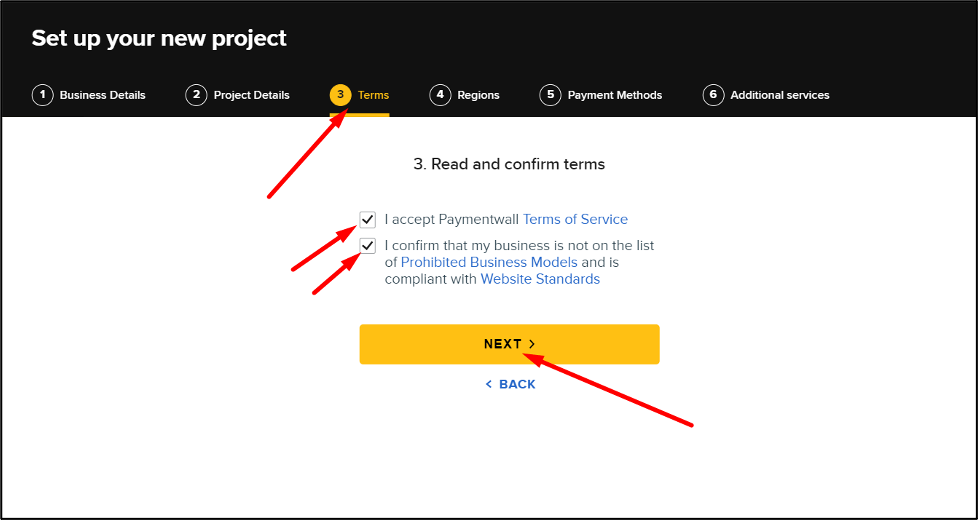
Task: Jump to the Additional services tab
Action: click(x=780, y=95)
